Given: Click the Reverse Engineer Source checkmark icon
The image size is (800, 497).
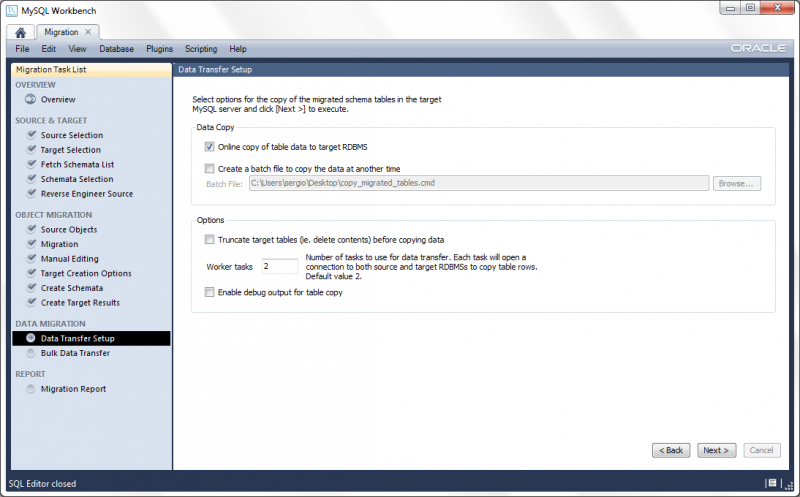Looking at the screenshot, I should 32,193.
